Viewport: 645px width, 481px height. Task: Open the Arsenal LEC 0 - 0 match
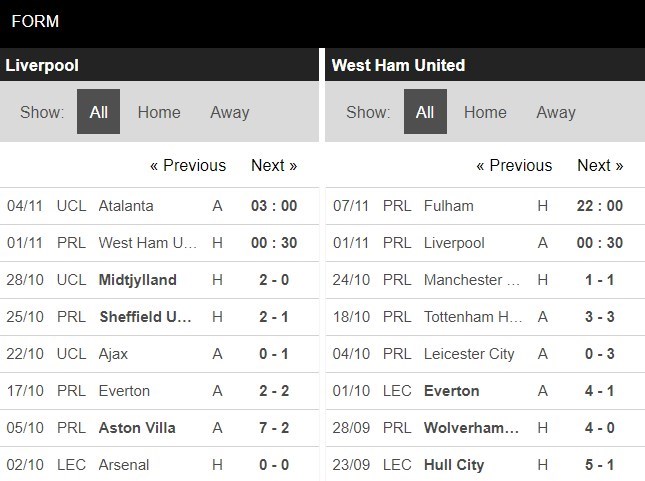[x=159, y=465]
